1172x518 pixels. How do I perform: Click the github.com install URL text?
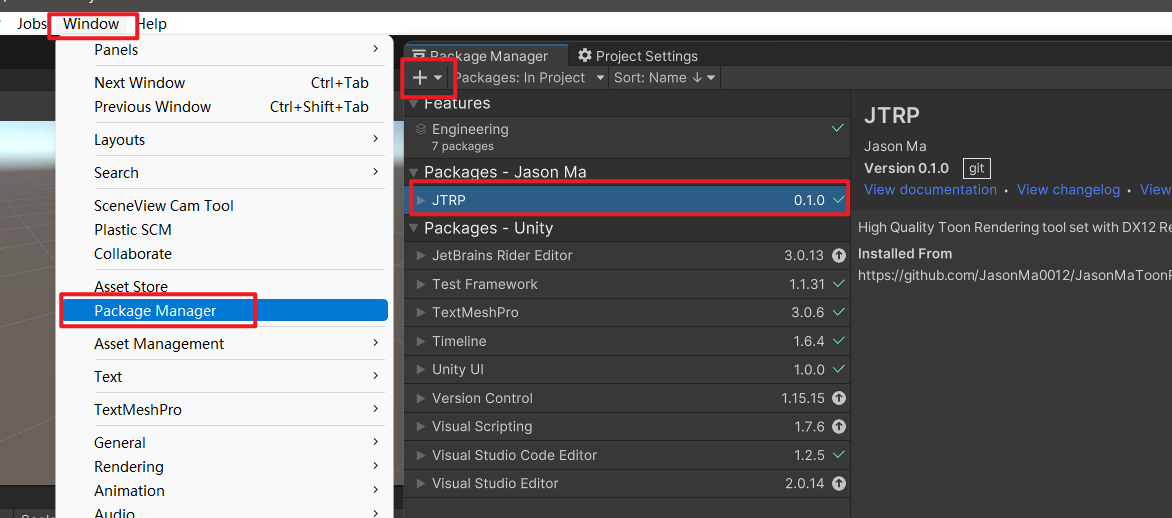tap(1015, 275)
